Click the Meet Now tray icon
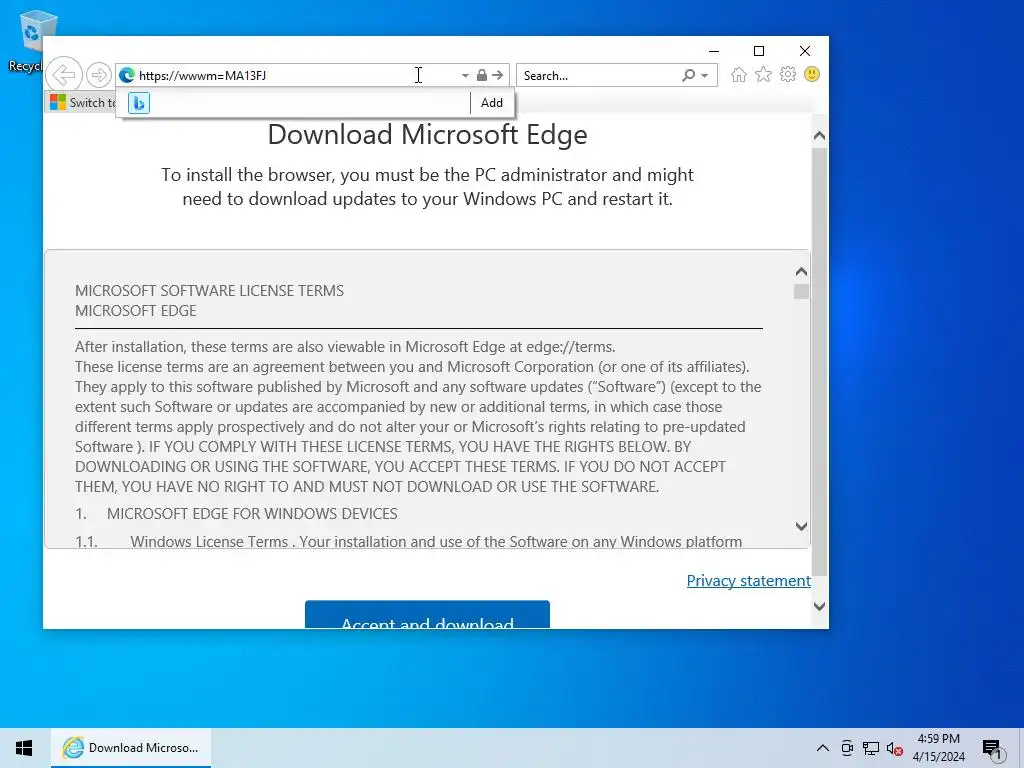The width and height of the screenshot is (1024, 768). pyautogui.click(x=847, y=748)
